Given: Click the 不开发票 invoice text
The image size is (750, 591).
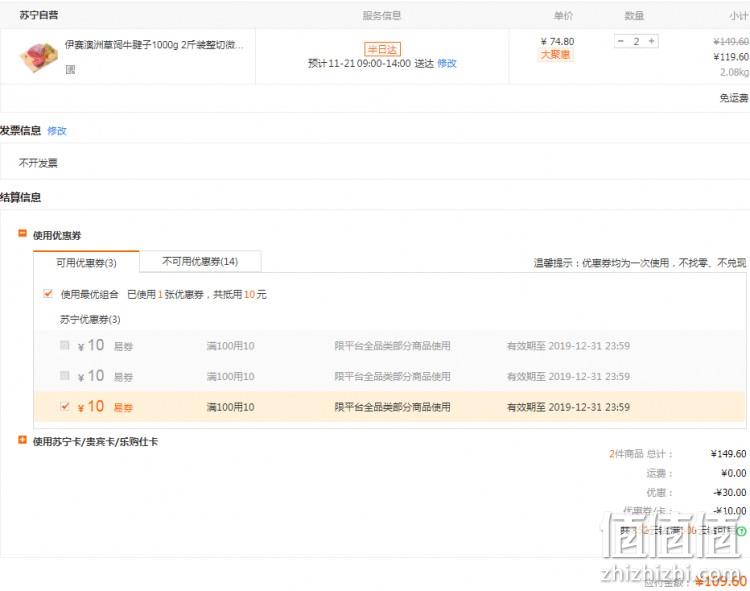Looking at the screenshot, I should (x=38, y=163).
